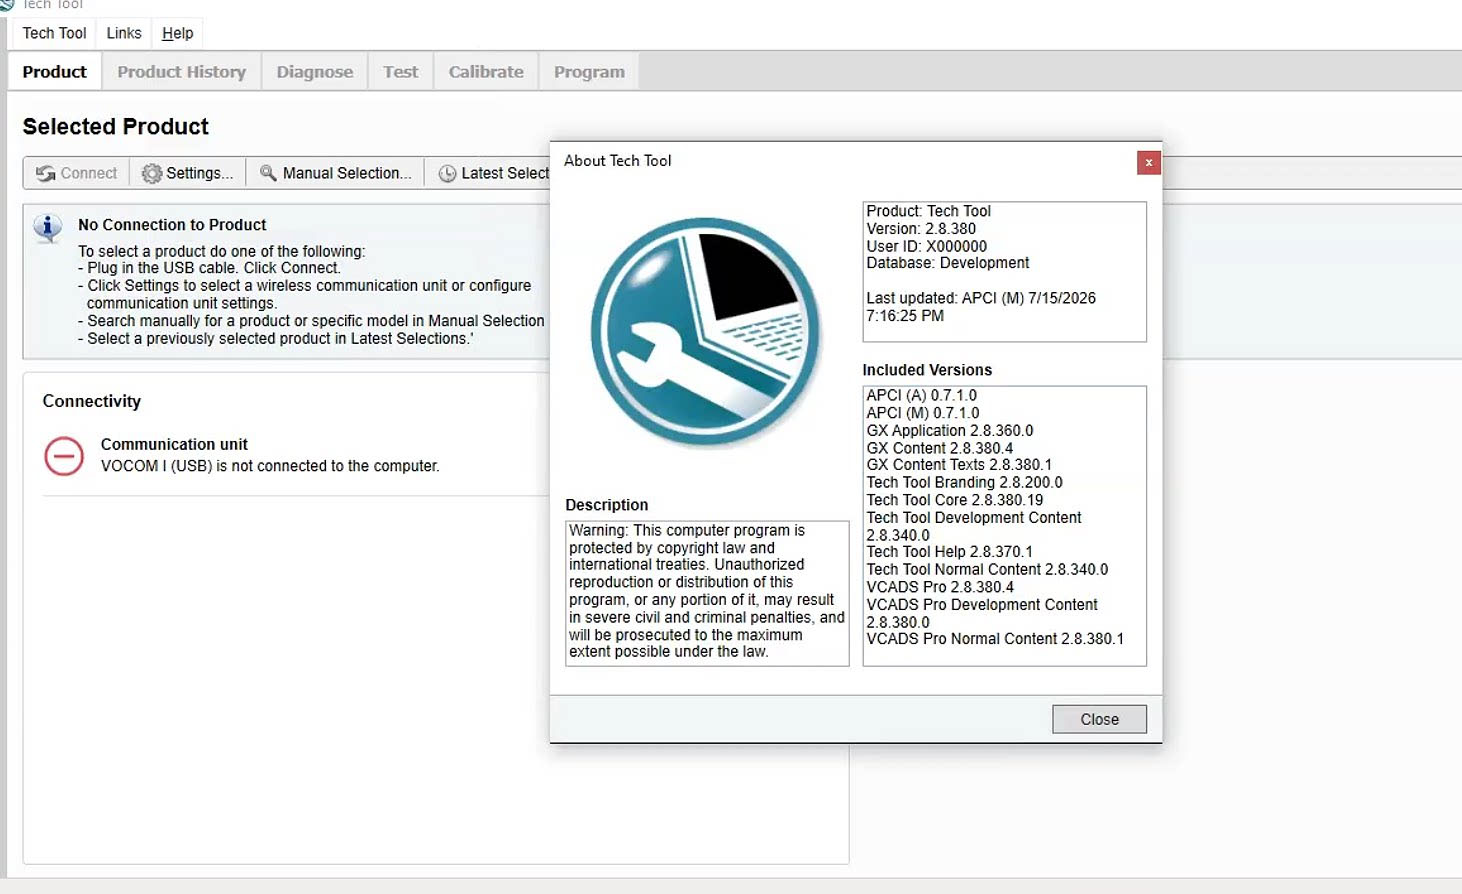
Task: Click the User ID: X000000 line
Action: tap(927, 246)
